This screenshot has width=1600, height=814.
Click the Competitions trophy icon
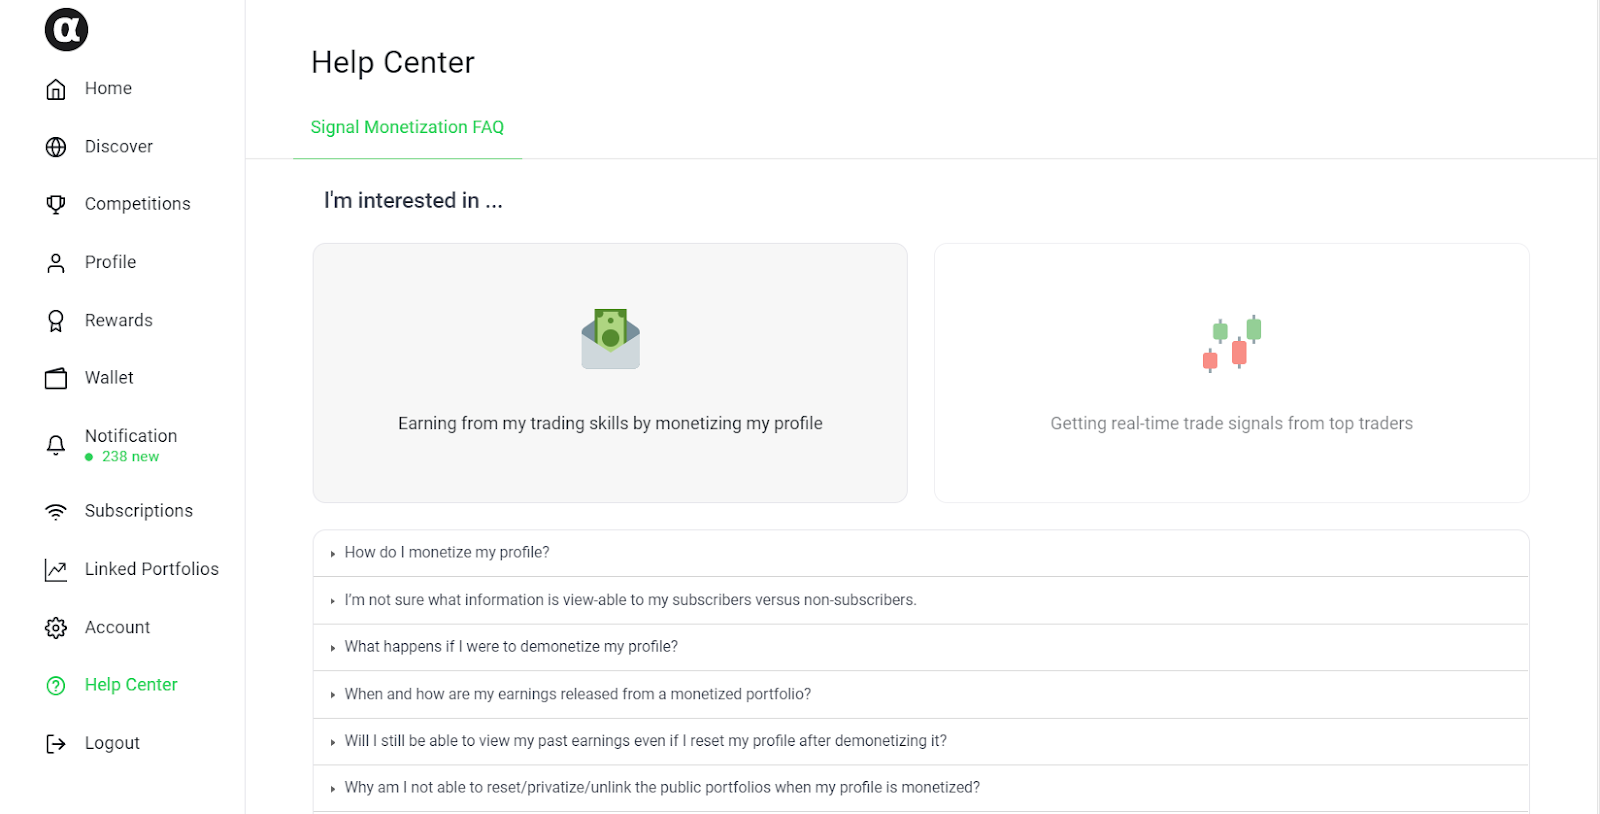pyautogui.click(x=56, y=204)
